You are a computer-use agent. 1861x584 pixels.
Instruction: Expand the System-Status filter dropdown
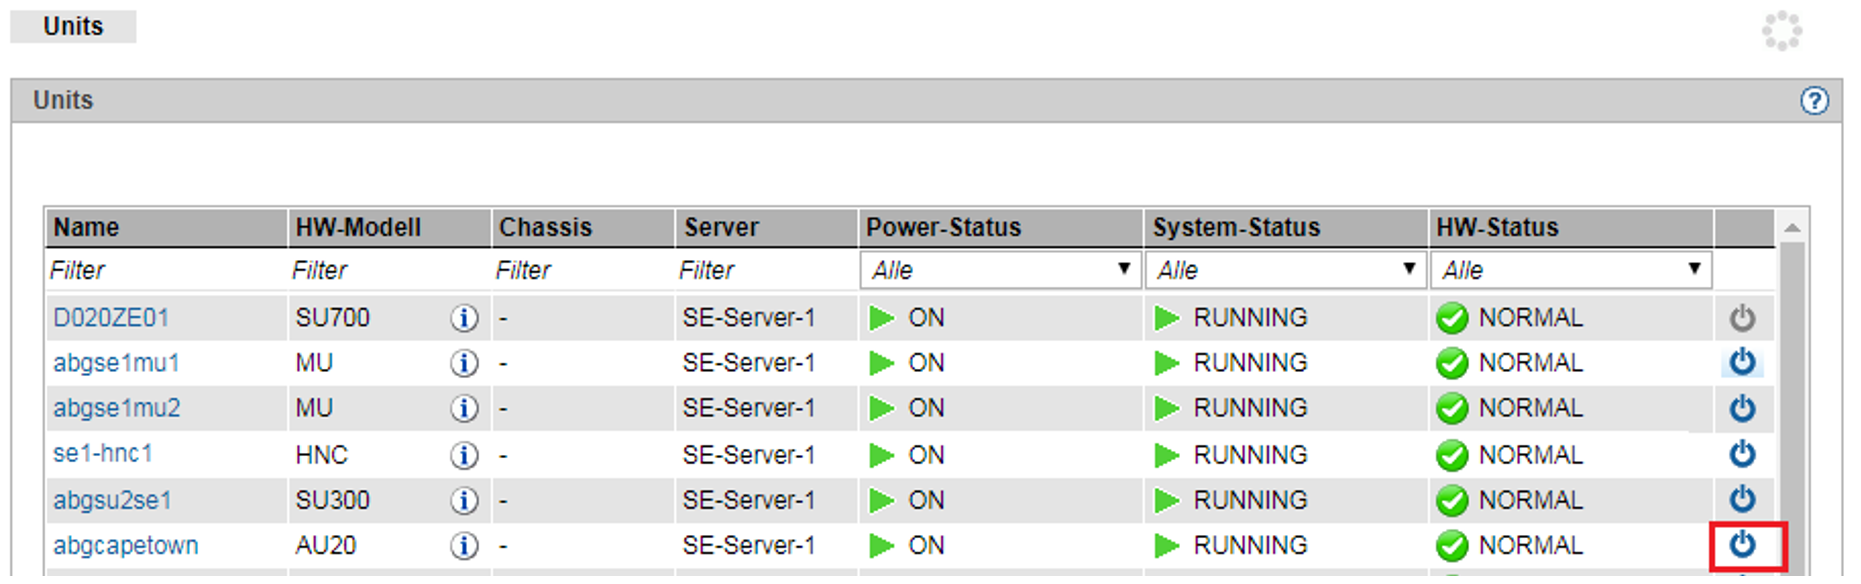1285,270
